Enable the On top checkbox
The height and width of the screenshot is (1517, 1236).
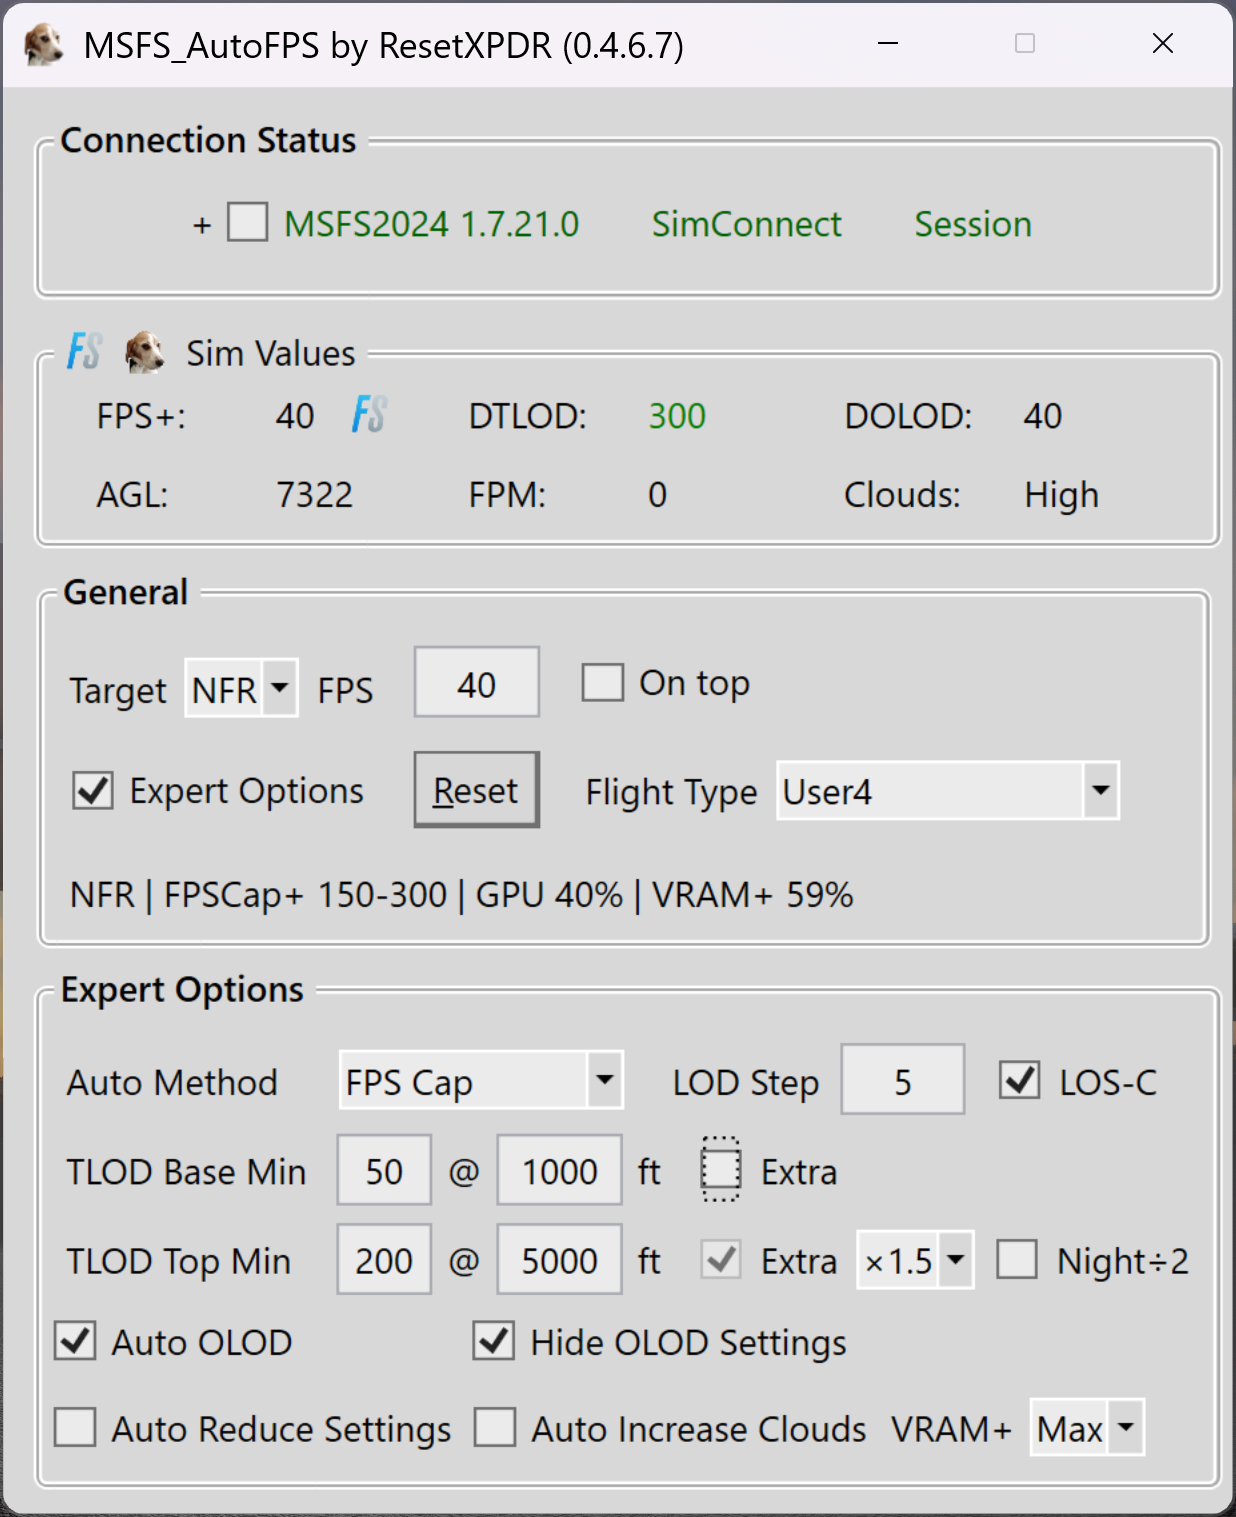tap(603, 683)
